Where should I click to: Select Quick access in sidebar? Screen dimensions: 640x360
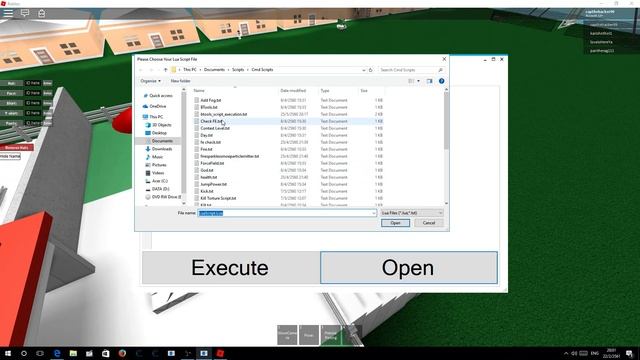click(161, 96)
